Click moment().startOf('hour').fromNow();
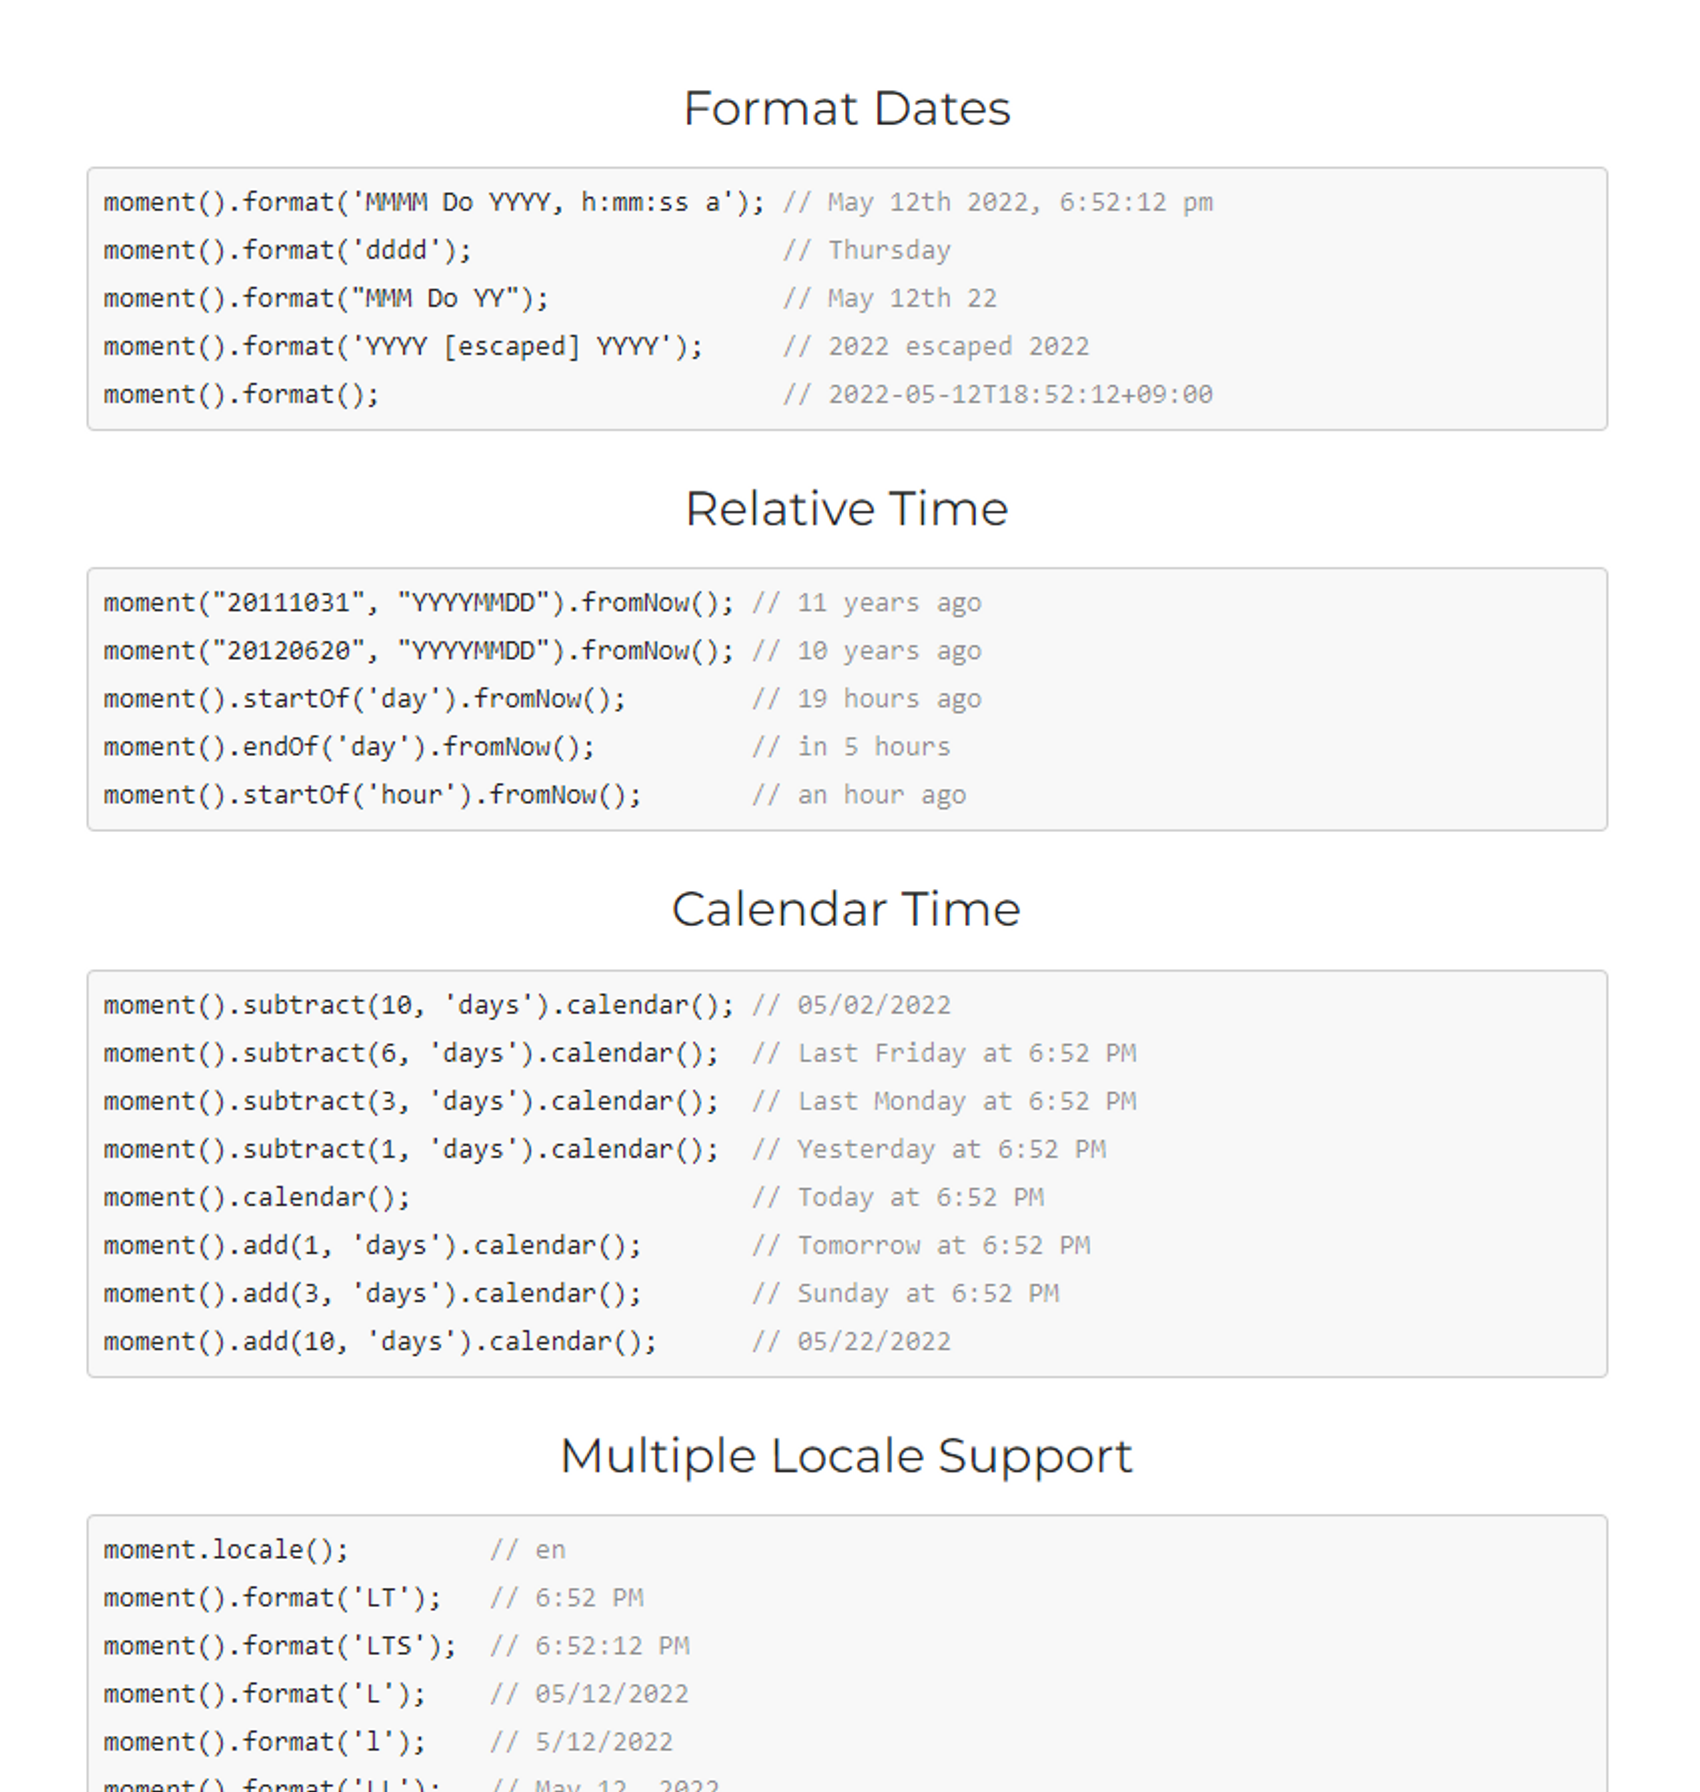The height and width of the screenshot is (1792, 1700). [372, 795]
